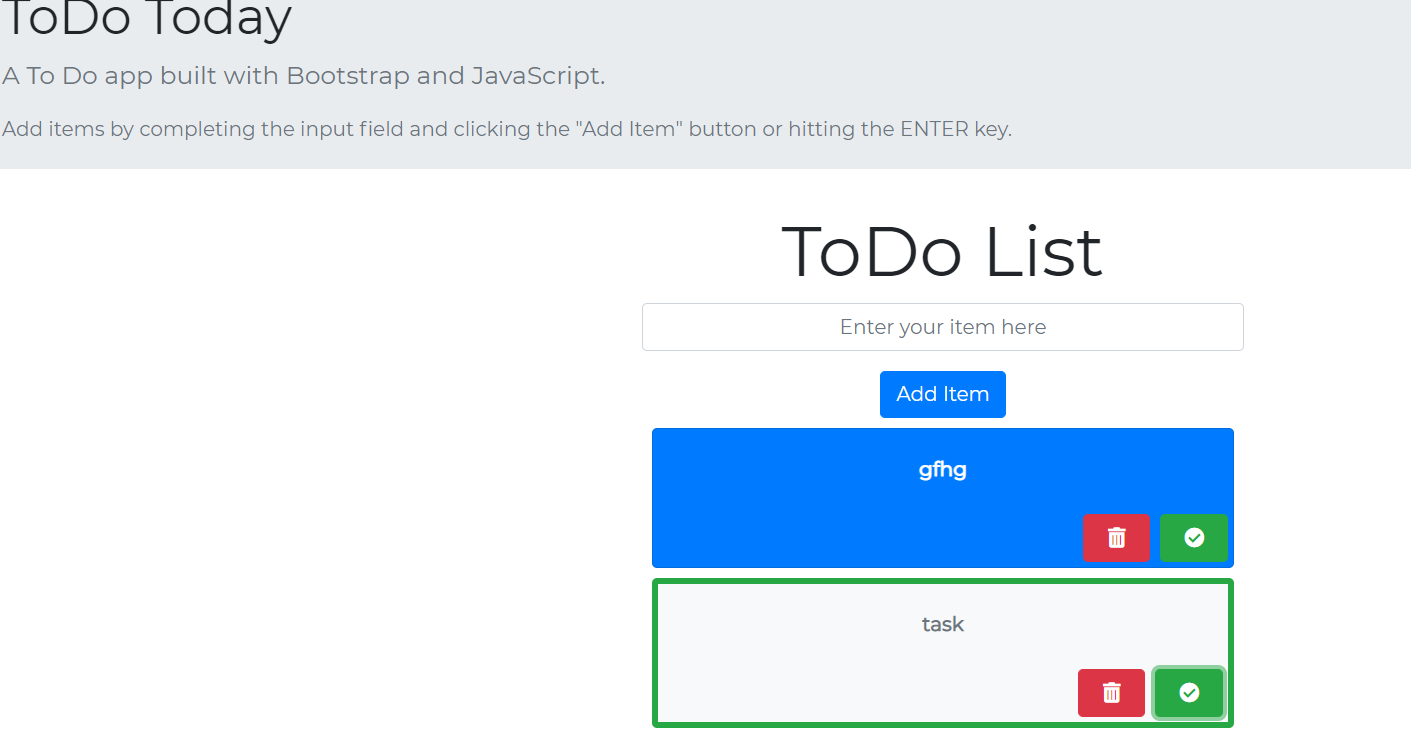Click the ToDo List heading
Viewport: 1411px width, 755px height.
(942, 252)
